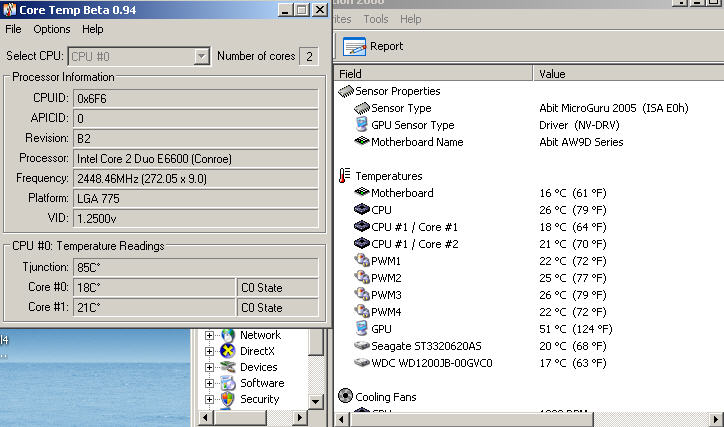Click the GPU value 51 °C
724x427 pixels.
[x=576, y=329]
